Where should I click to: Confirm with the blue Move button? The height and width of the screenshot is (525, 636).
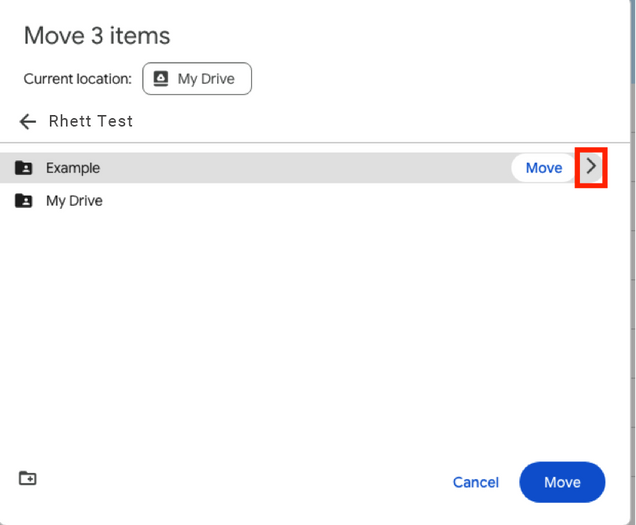tap(562, 482)
